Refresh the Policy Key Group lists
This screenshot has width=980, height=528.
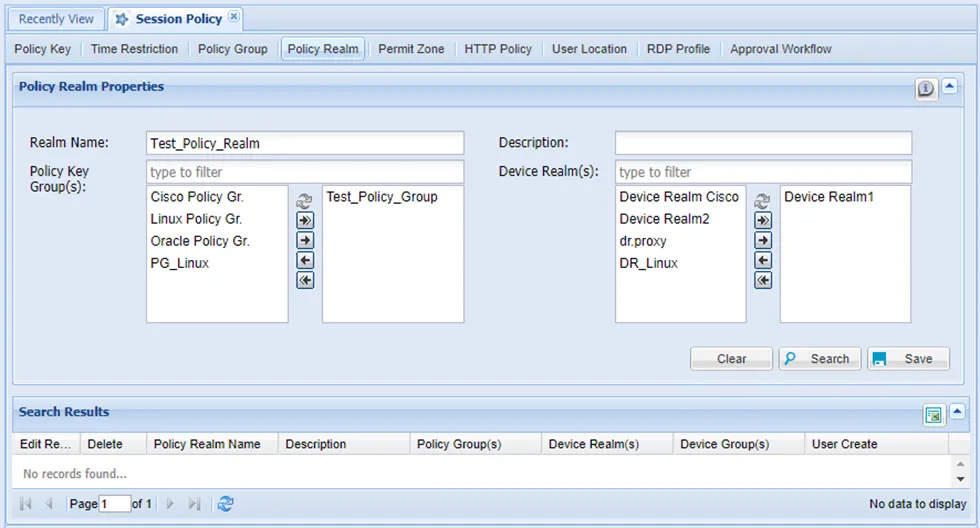click(x=304, y=201)
